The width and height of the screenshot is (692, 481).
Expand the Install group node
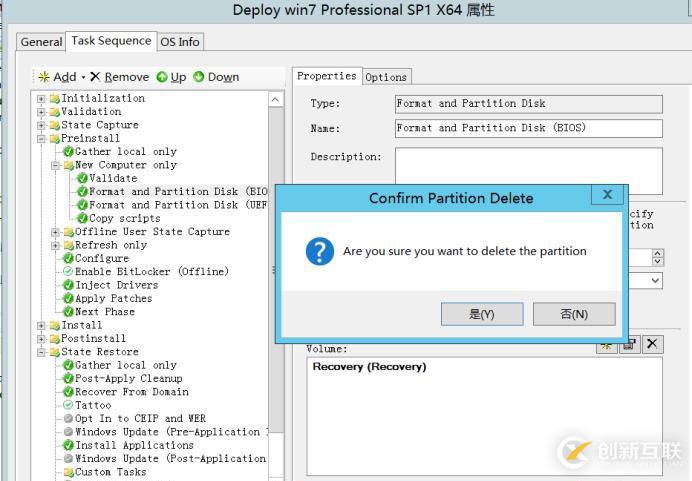point(41,325)
